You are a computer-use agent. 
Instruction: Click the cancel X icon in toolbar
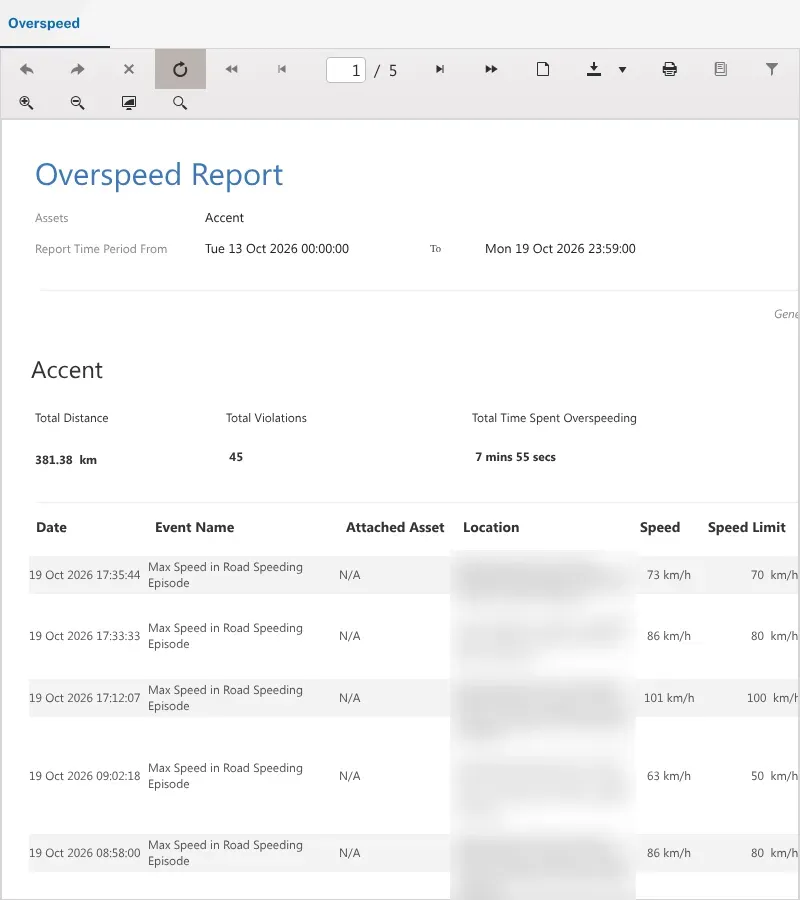[x=129, y=69]
